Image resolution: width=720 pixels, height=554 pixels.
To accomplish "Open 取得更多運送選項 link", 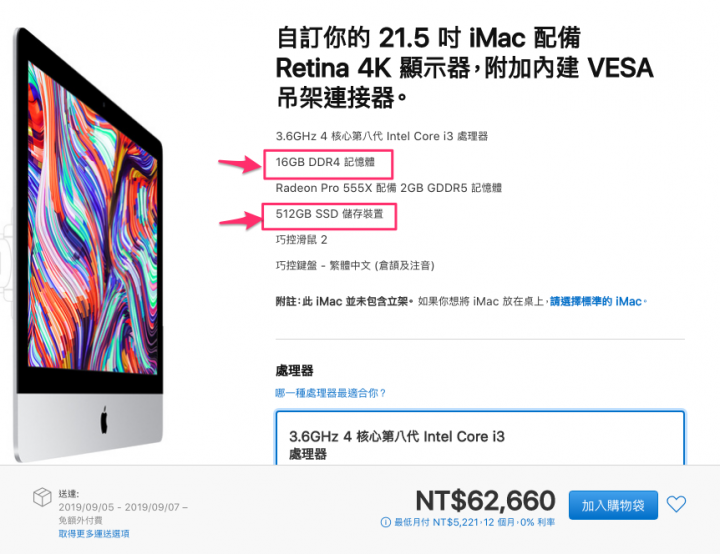I will [x=94, y=534].
